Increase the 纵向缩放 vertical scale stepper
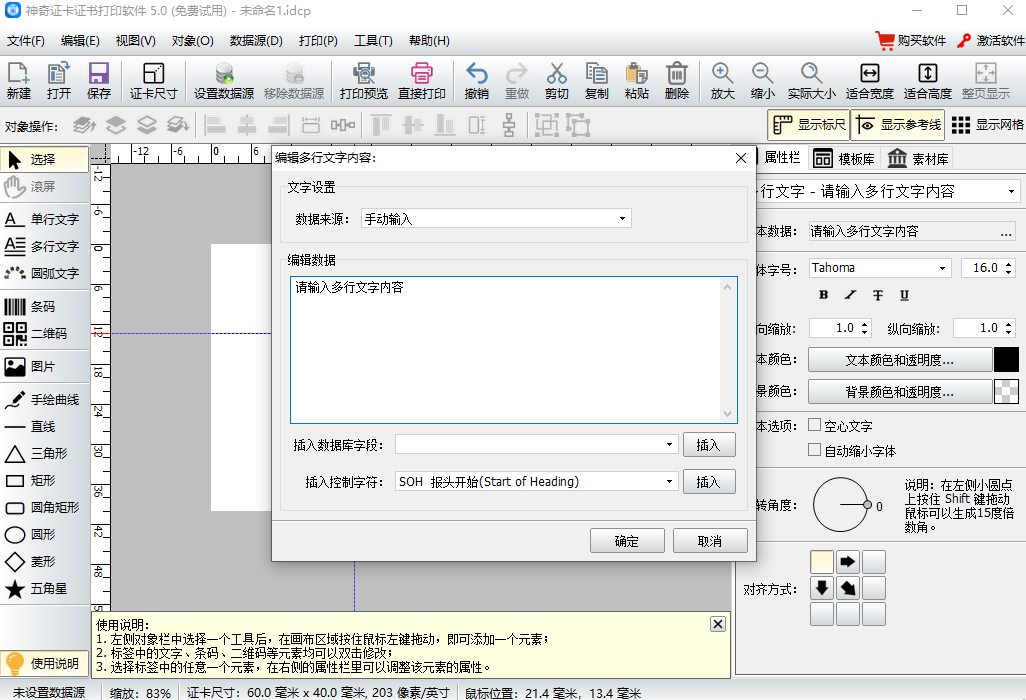 pyautogui.click(x=1009, y=324)
